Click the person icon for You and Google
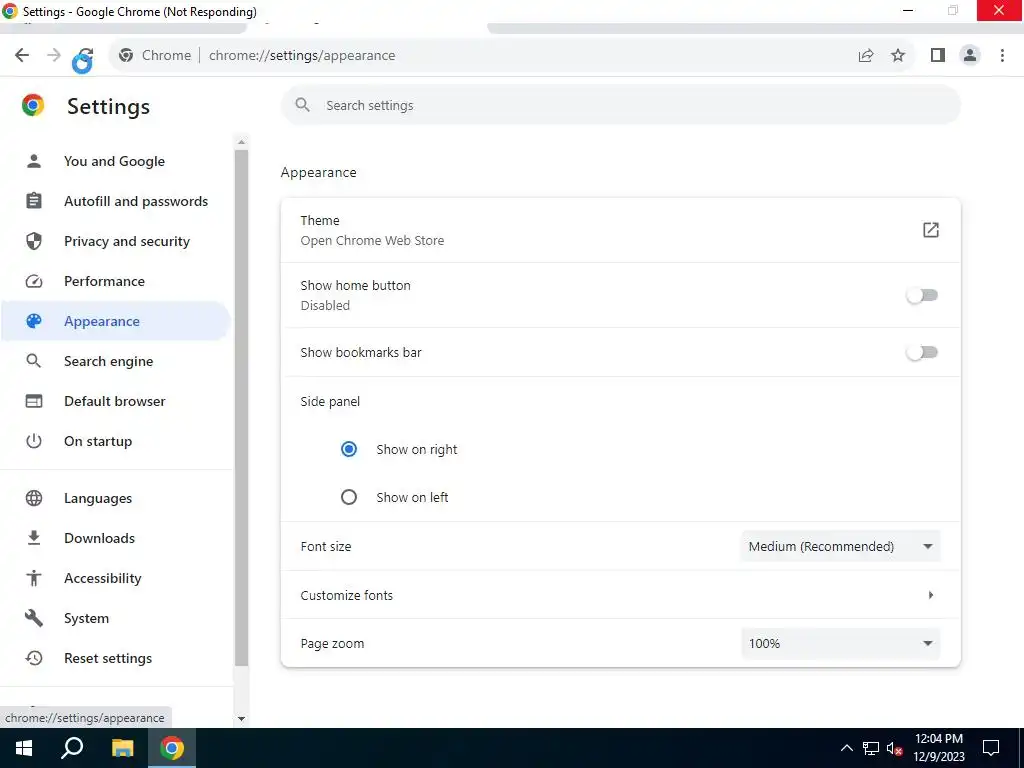 34,161
